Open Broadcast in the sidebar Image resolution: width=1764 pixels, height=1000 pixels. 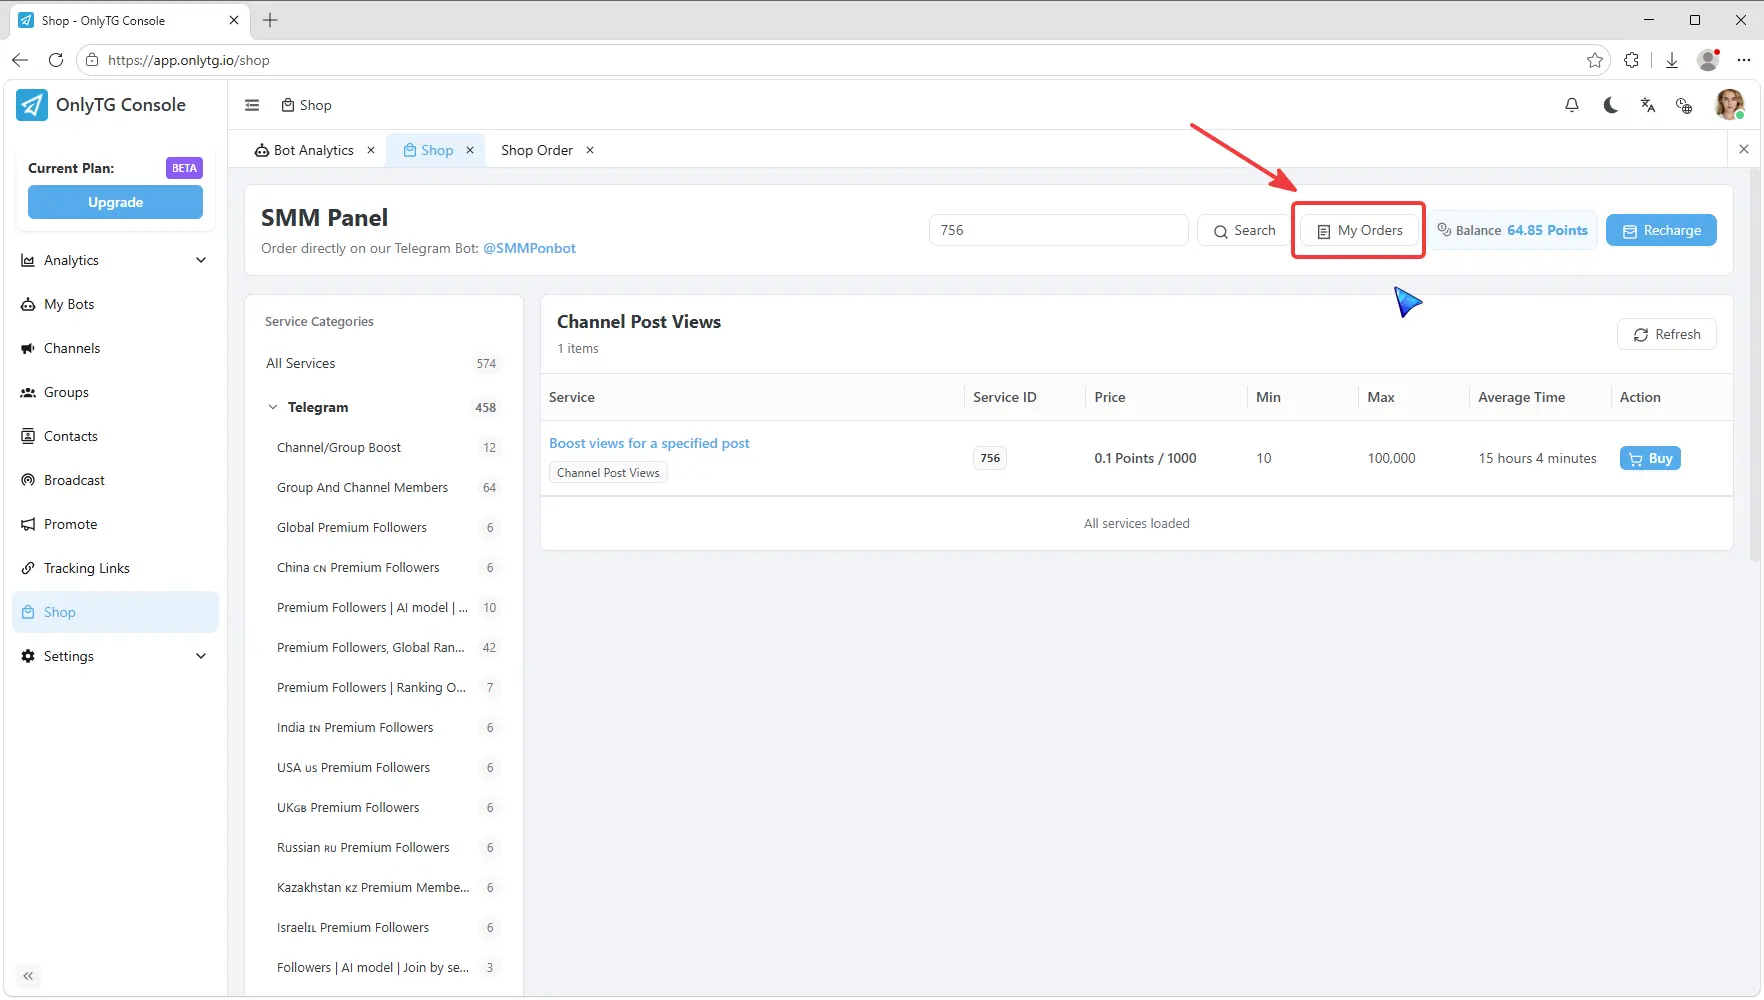click(115, 480)
